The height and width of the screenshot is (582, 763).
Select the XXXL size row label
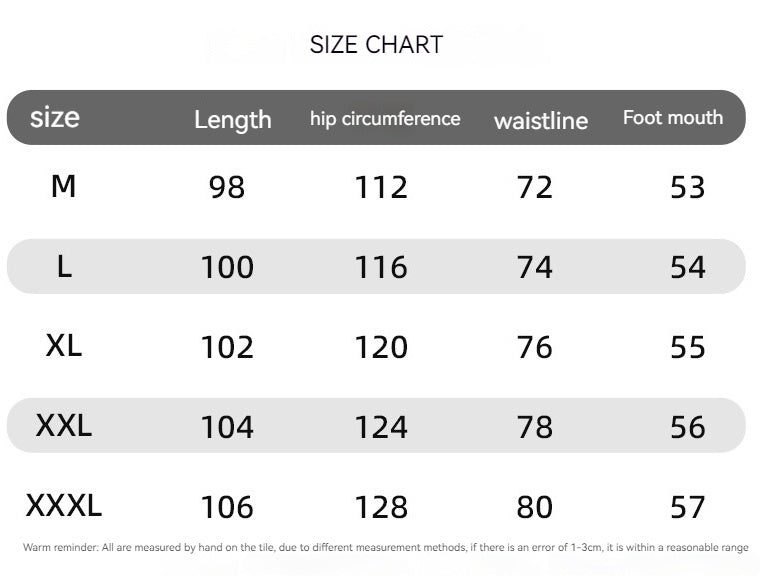tap(63, 506)
